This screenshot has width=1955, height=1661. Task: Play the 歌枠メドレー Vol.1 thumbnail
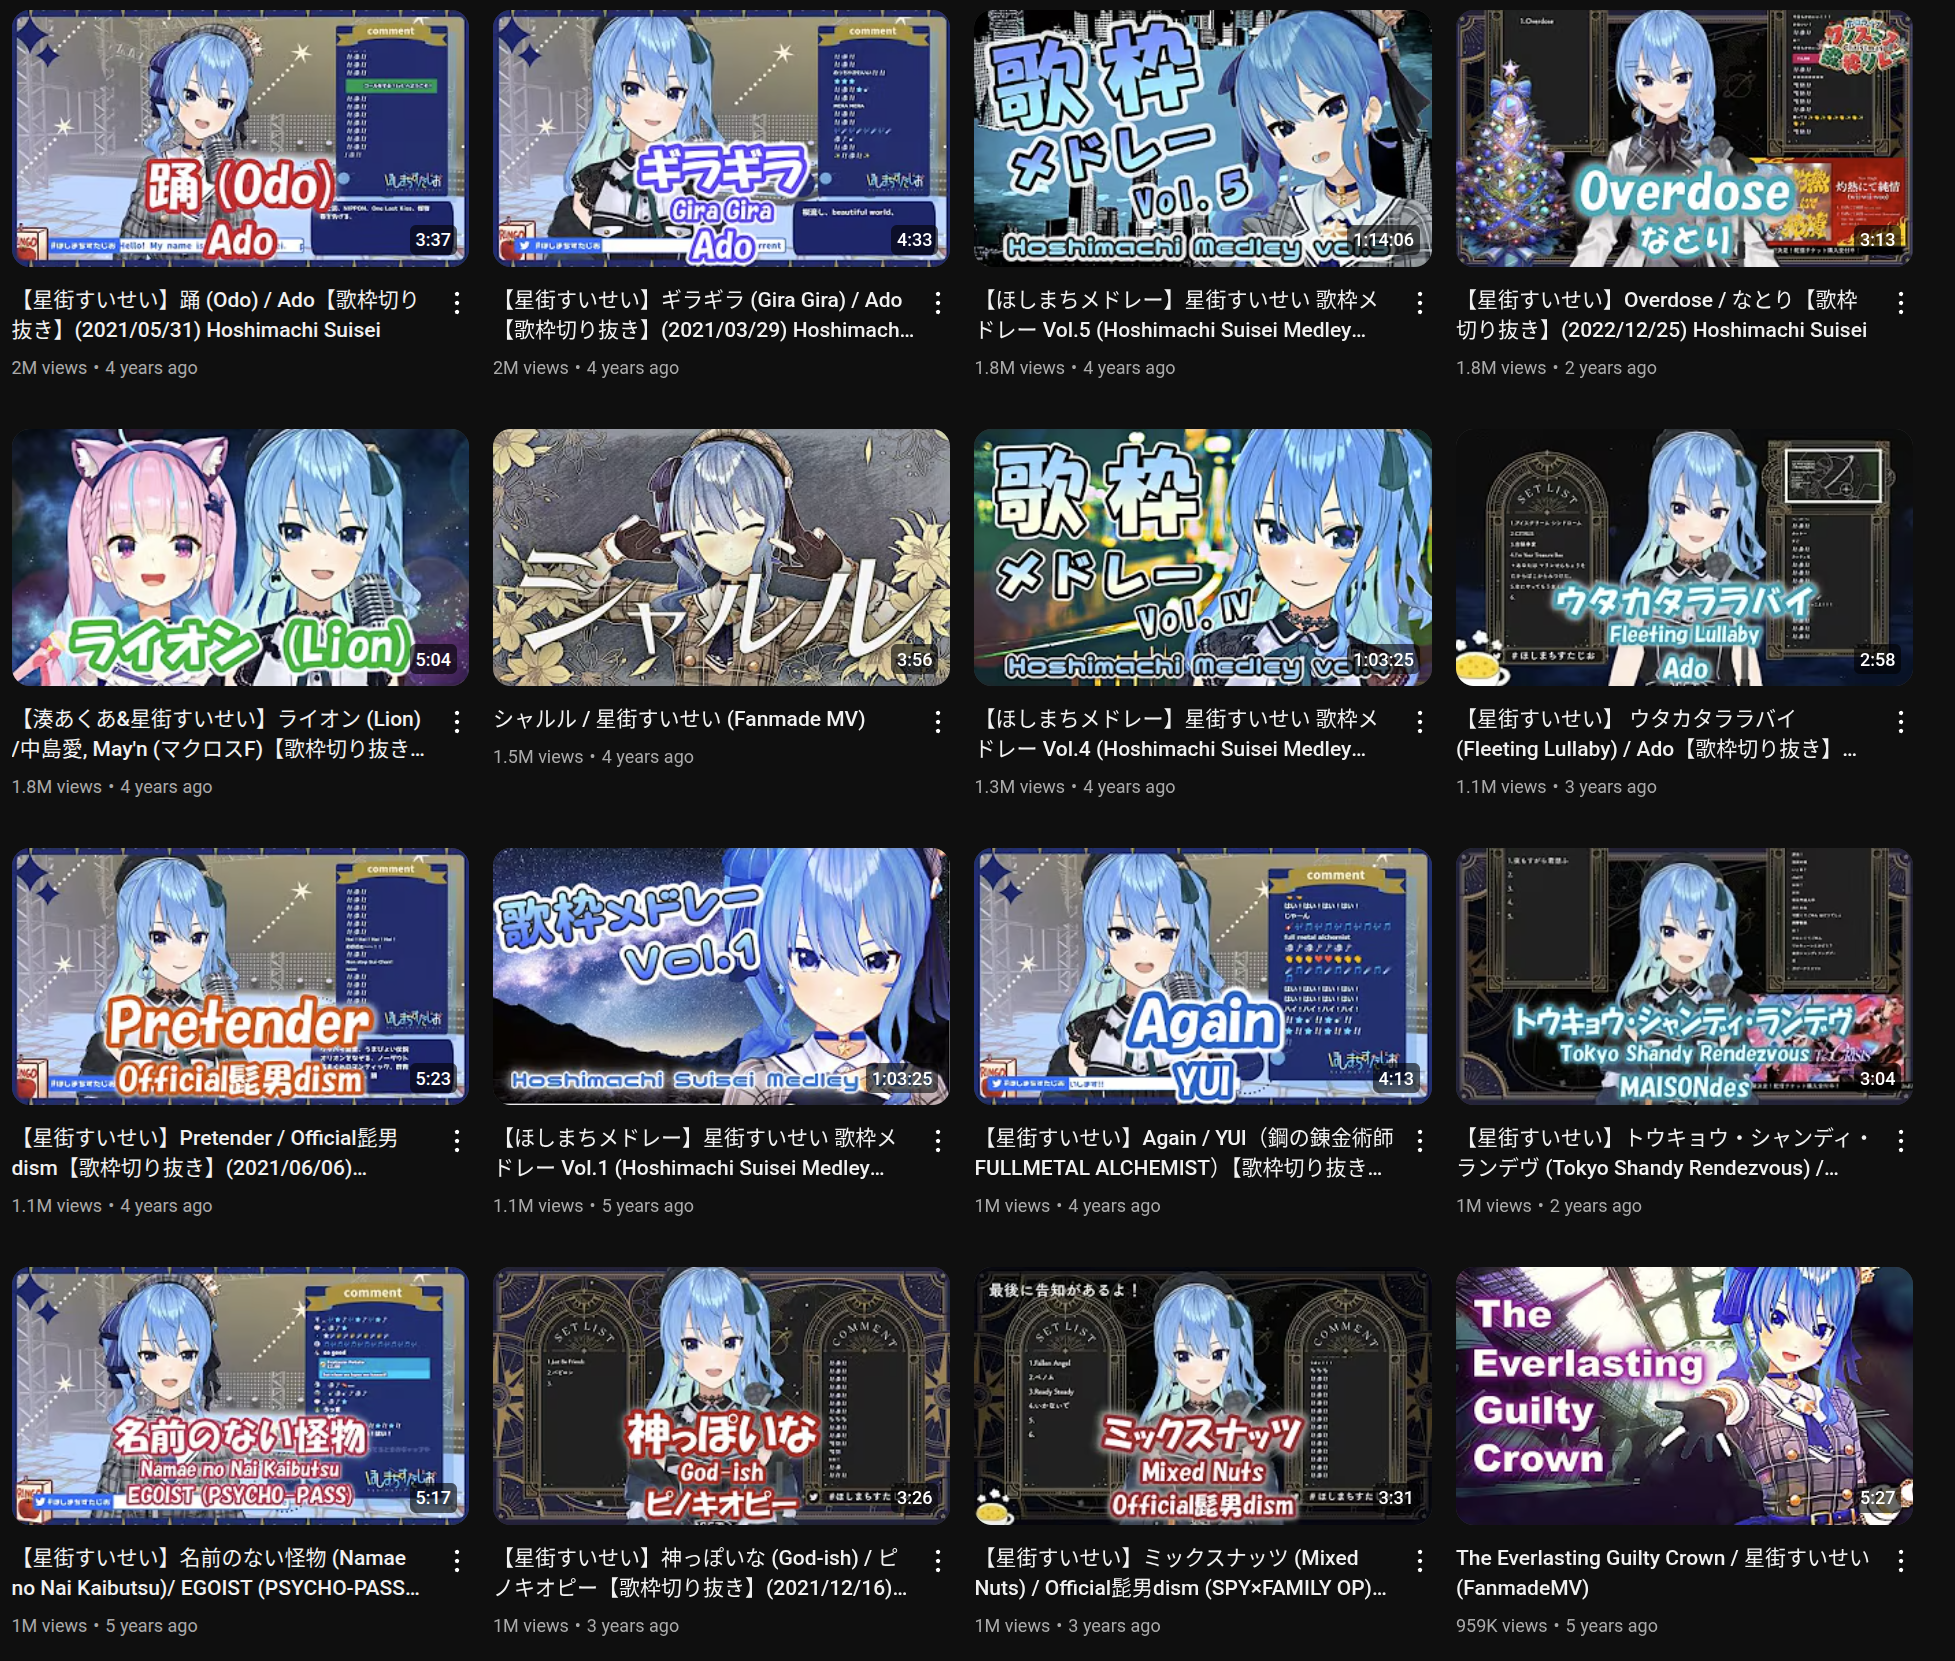point(721,976)
